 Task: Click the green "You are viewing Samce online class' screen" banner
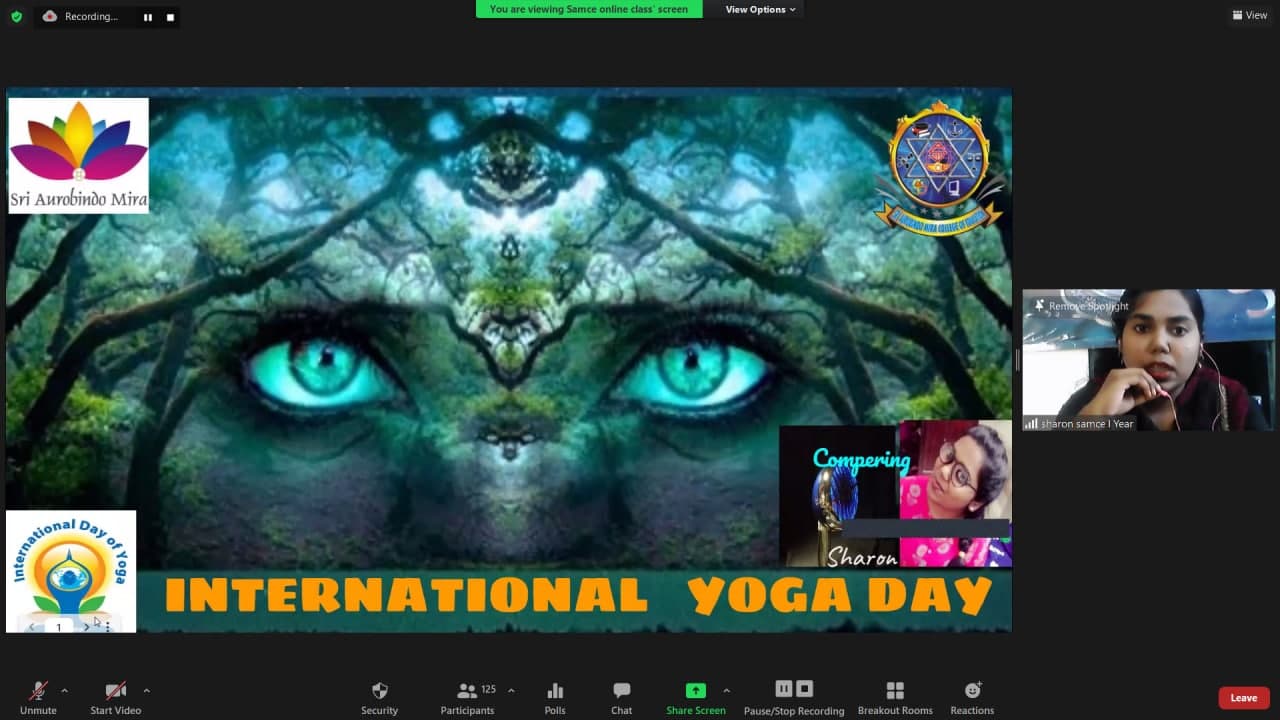[x=589, y=9]
